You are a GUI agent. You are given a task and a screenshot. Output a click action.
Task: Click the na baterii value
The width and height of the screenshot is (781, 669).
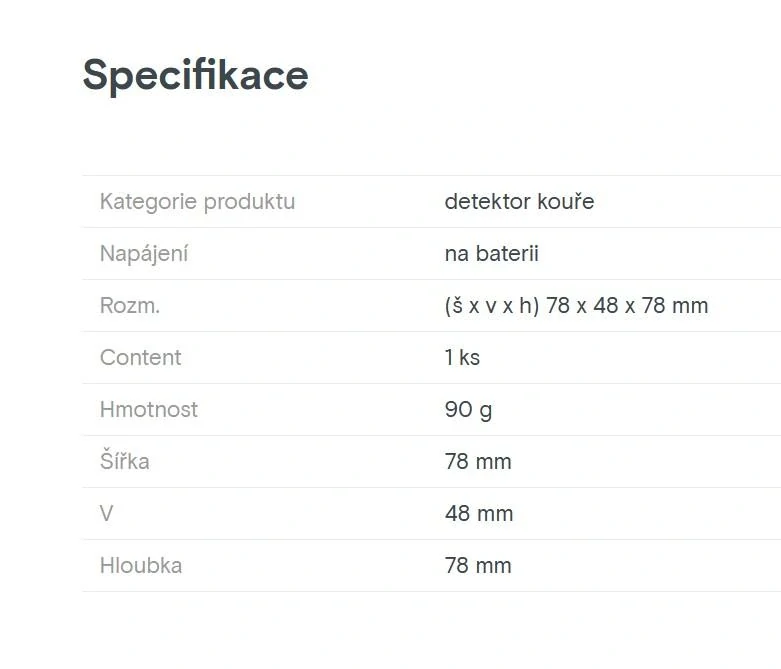491,254
